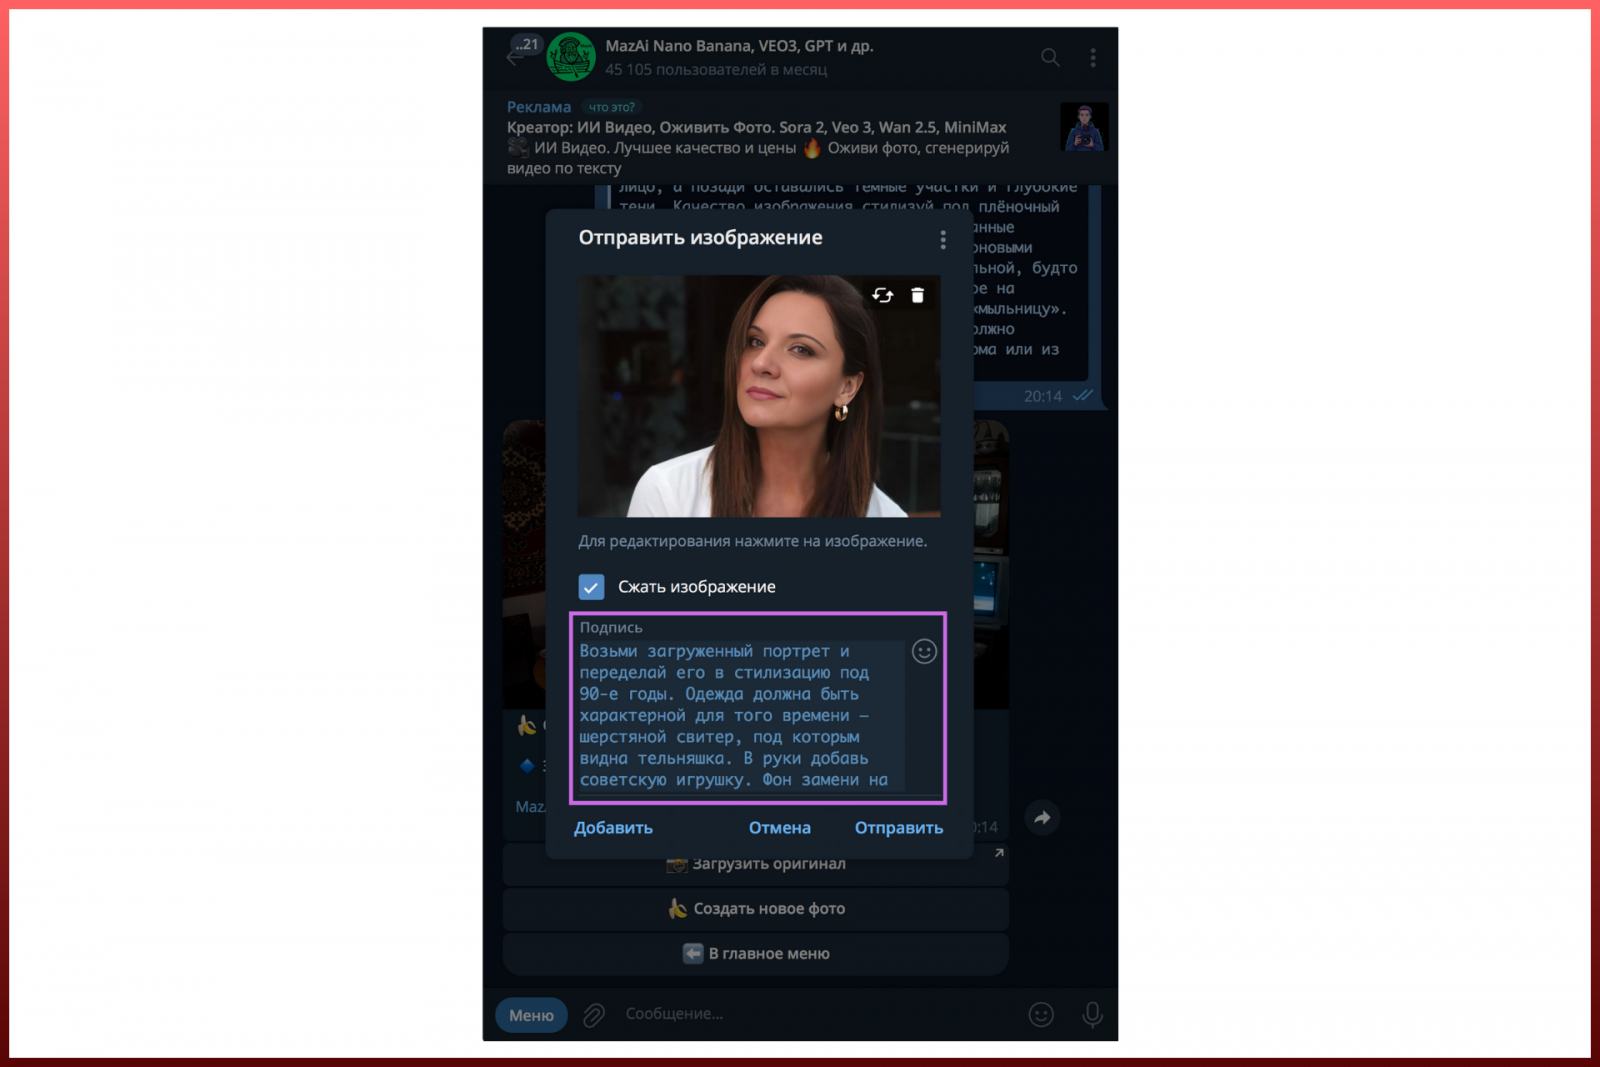Open emoji picker in caption field

[x=924, y=652]
